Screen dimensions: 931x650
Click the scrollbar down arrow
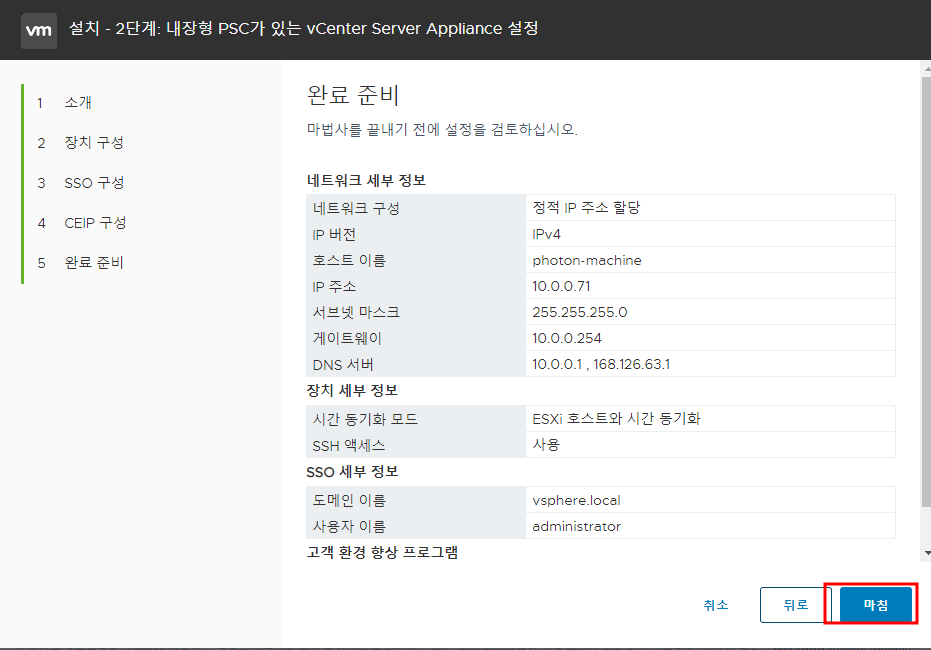click(x=927, y=553)
